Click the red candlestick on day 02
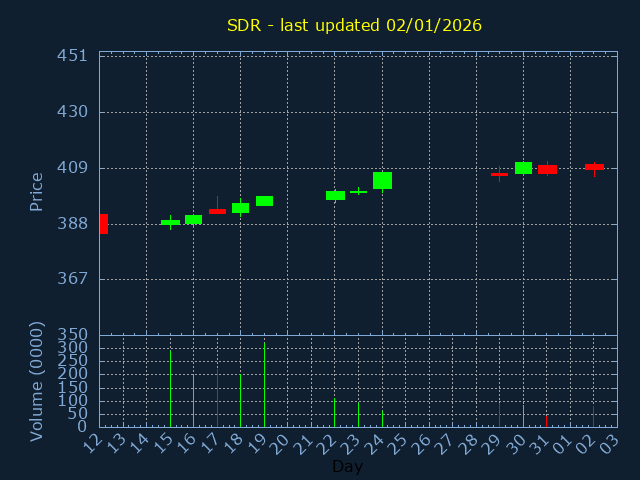This screenshot has height=480, width=640. click(x=594, y=166)
